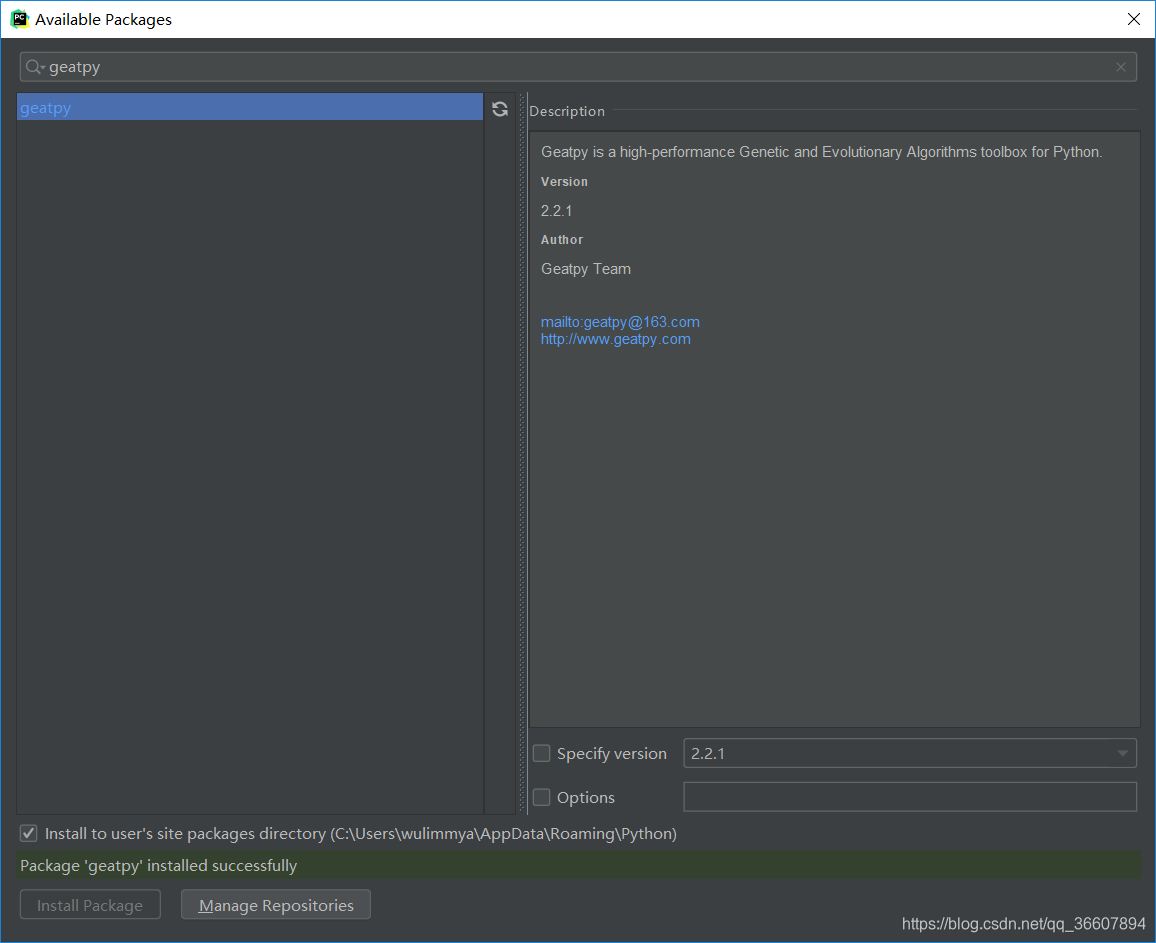Open the mailto:geatpy@163.com link
The image size is (1156, 943).
point(620,322)
